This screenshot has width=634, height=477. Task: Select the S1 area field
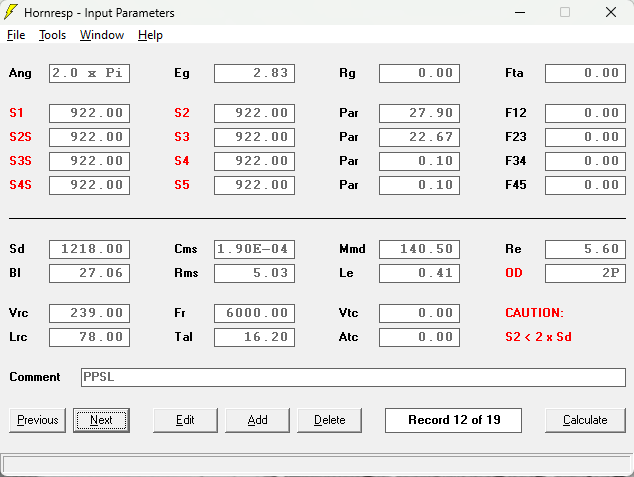pos(89,113)
